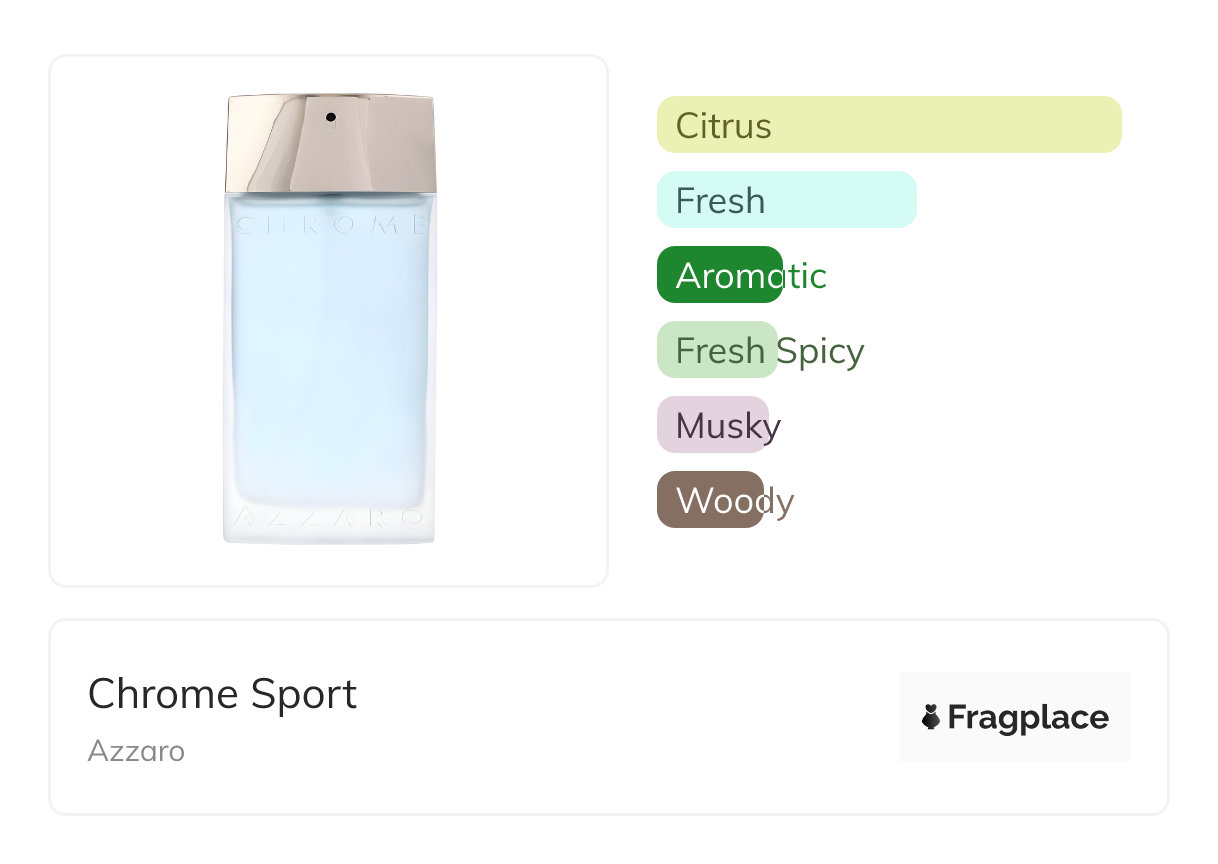Visit the Fragplace wordmark text
Image resolution: width=1218 pixels, height=864 pixels.
1028,717
